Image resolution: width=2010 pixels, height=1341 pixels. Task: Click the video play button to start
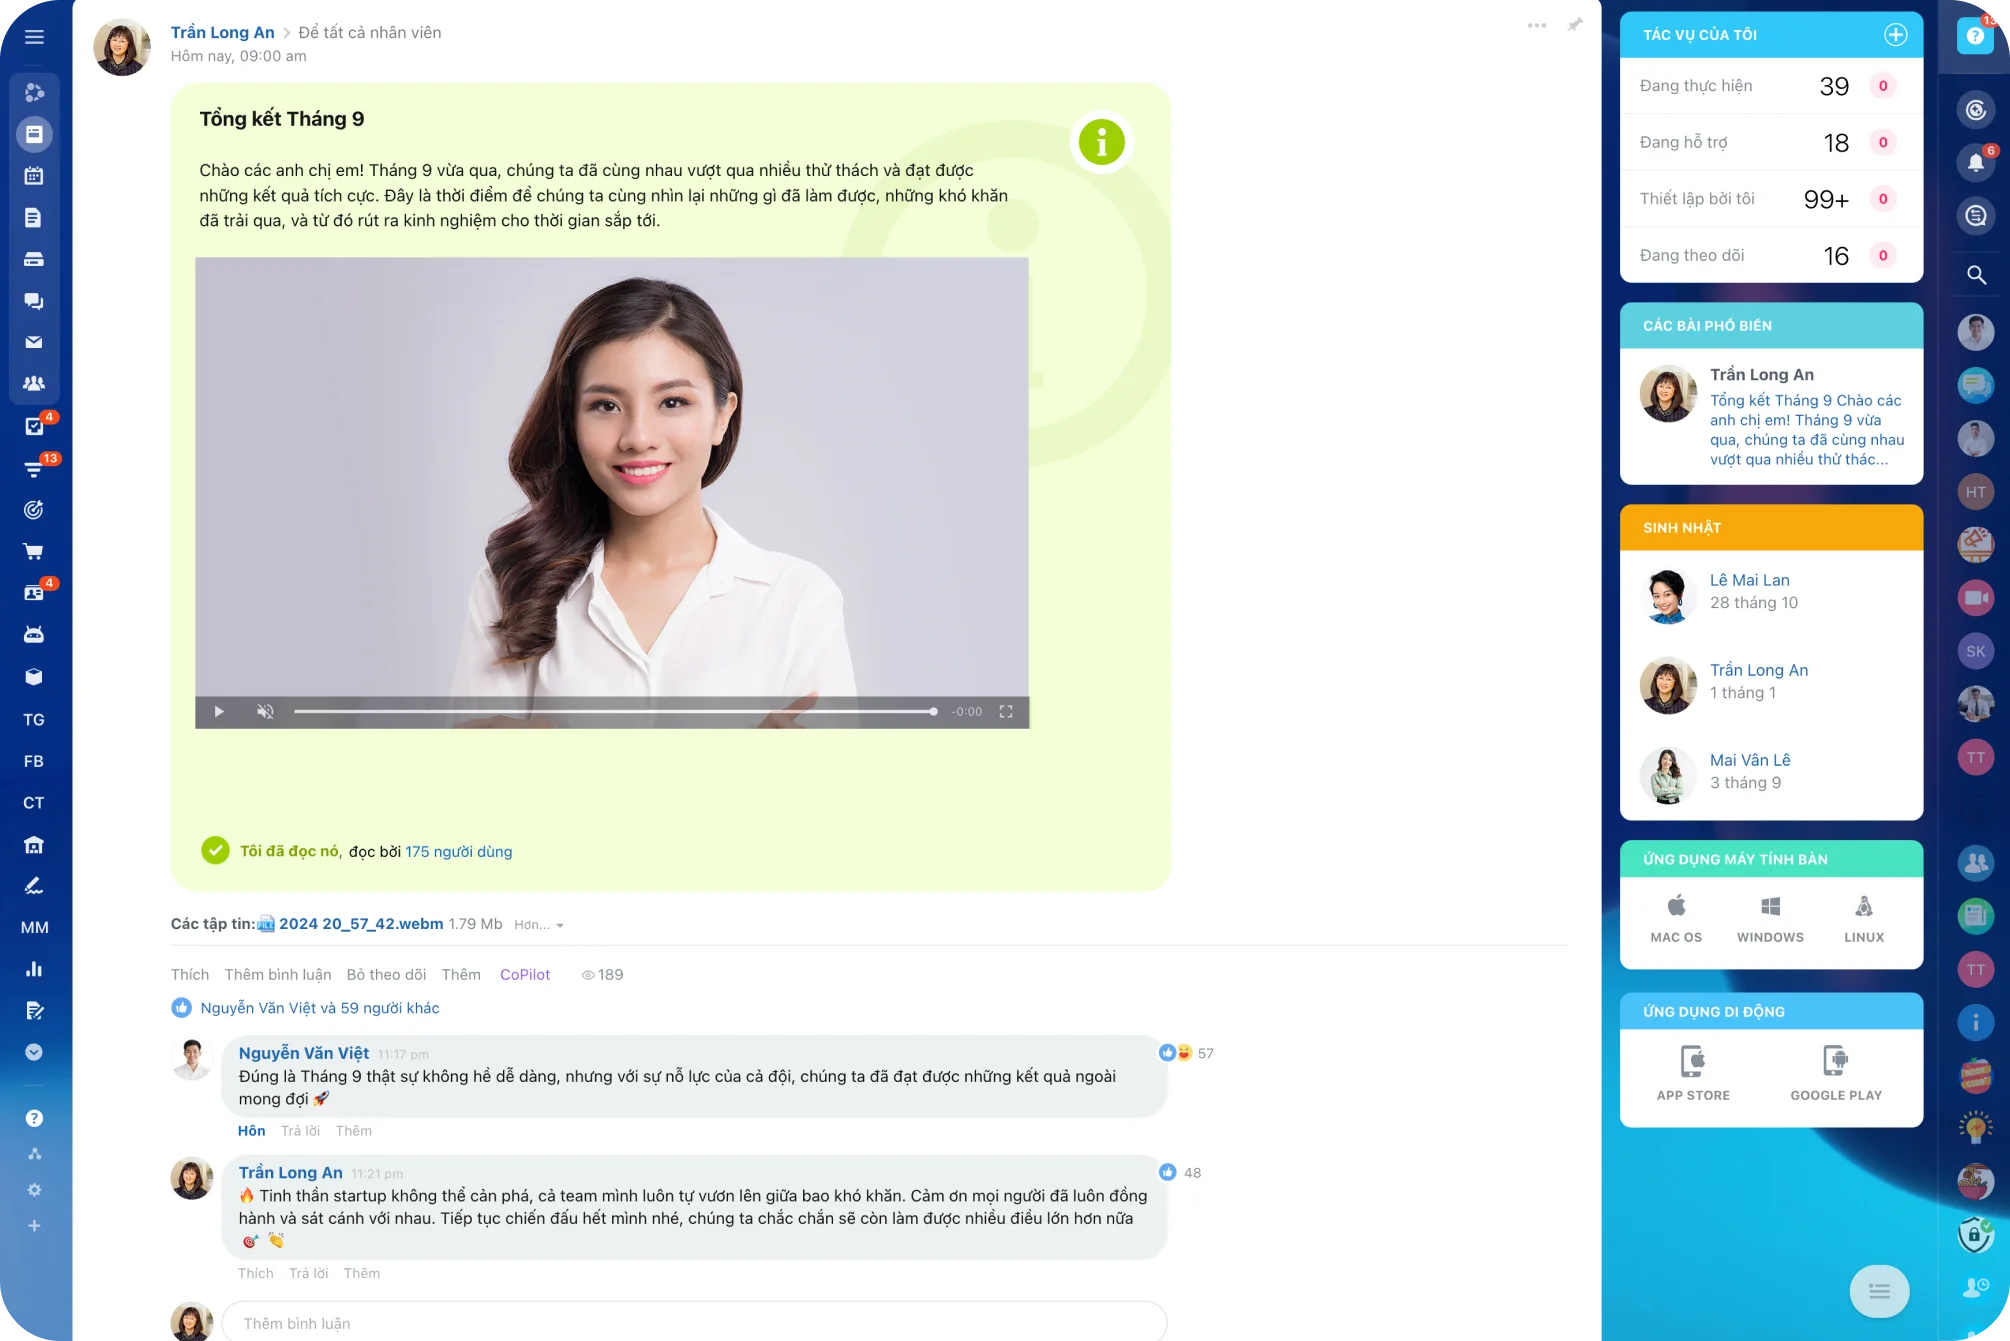217,711
